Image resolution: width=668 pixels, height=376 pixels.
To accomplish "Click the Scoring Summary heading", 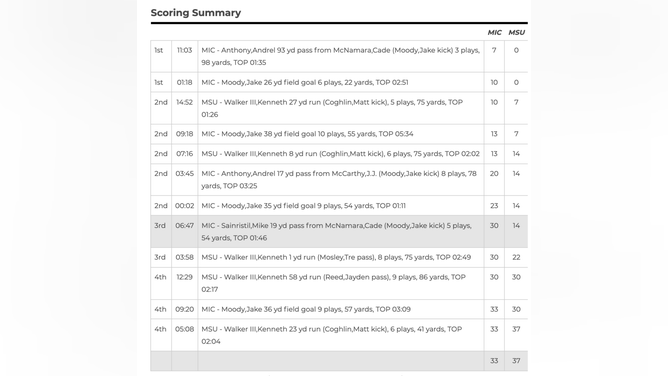I will [x=196, y=13].
